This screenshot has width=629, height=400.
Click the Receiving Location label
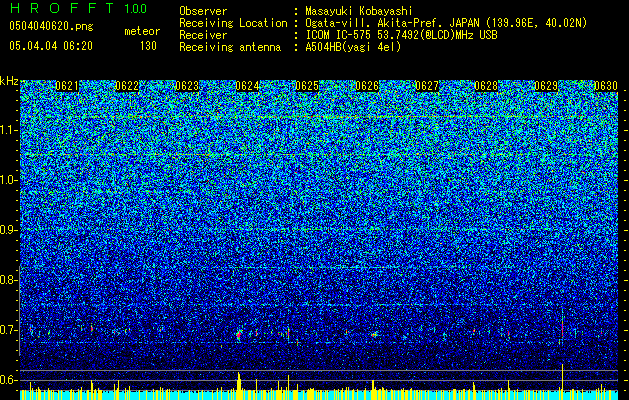pos(233,23)
